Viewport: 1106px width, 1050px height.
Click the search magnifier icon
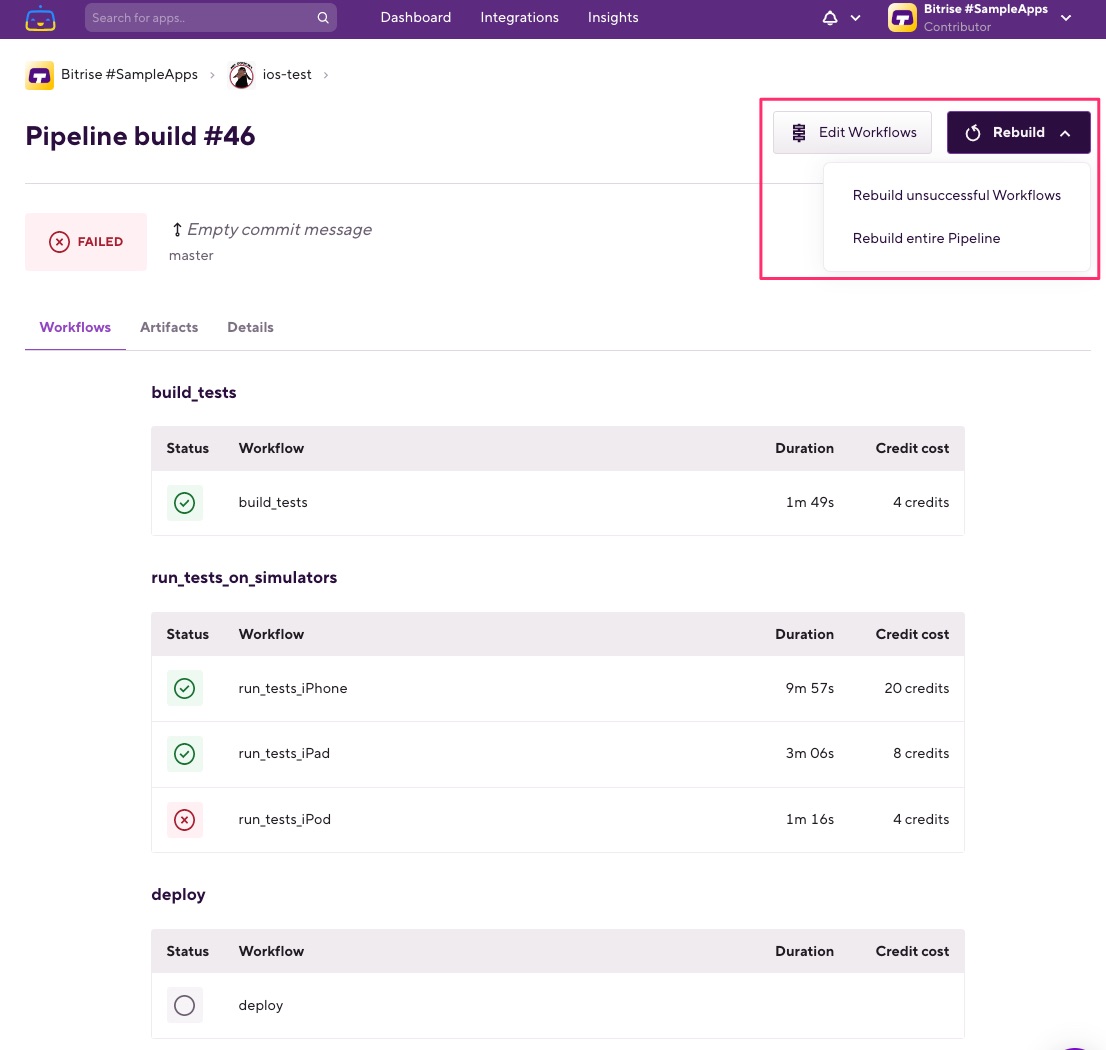[x=322, y=17]
